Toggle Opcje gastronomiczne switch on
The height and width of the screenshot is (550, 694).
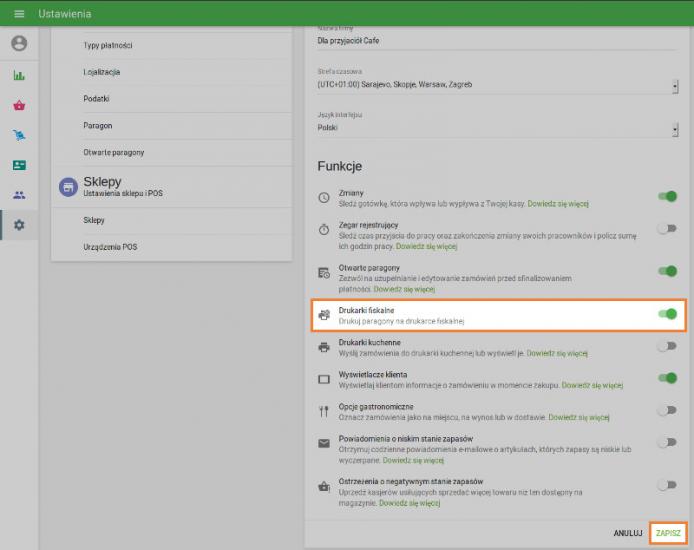click(666, 410)
